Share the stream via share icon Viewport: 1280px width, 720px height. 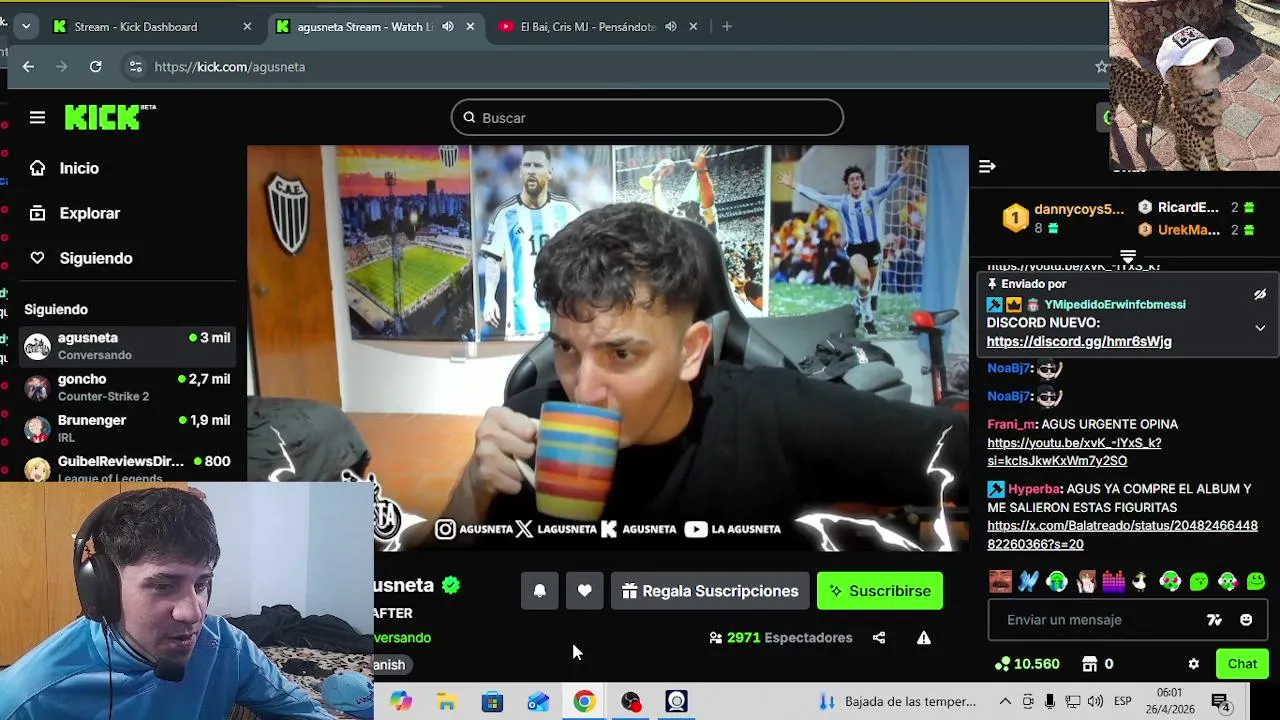tap(879, 638)
